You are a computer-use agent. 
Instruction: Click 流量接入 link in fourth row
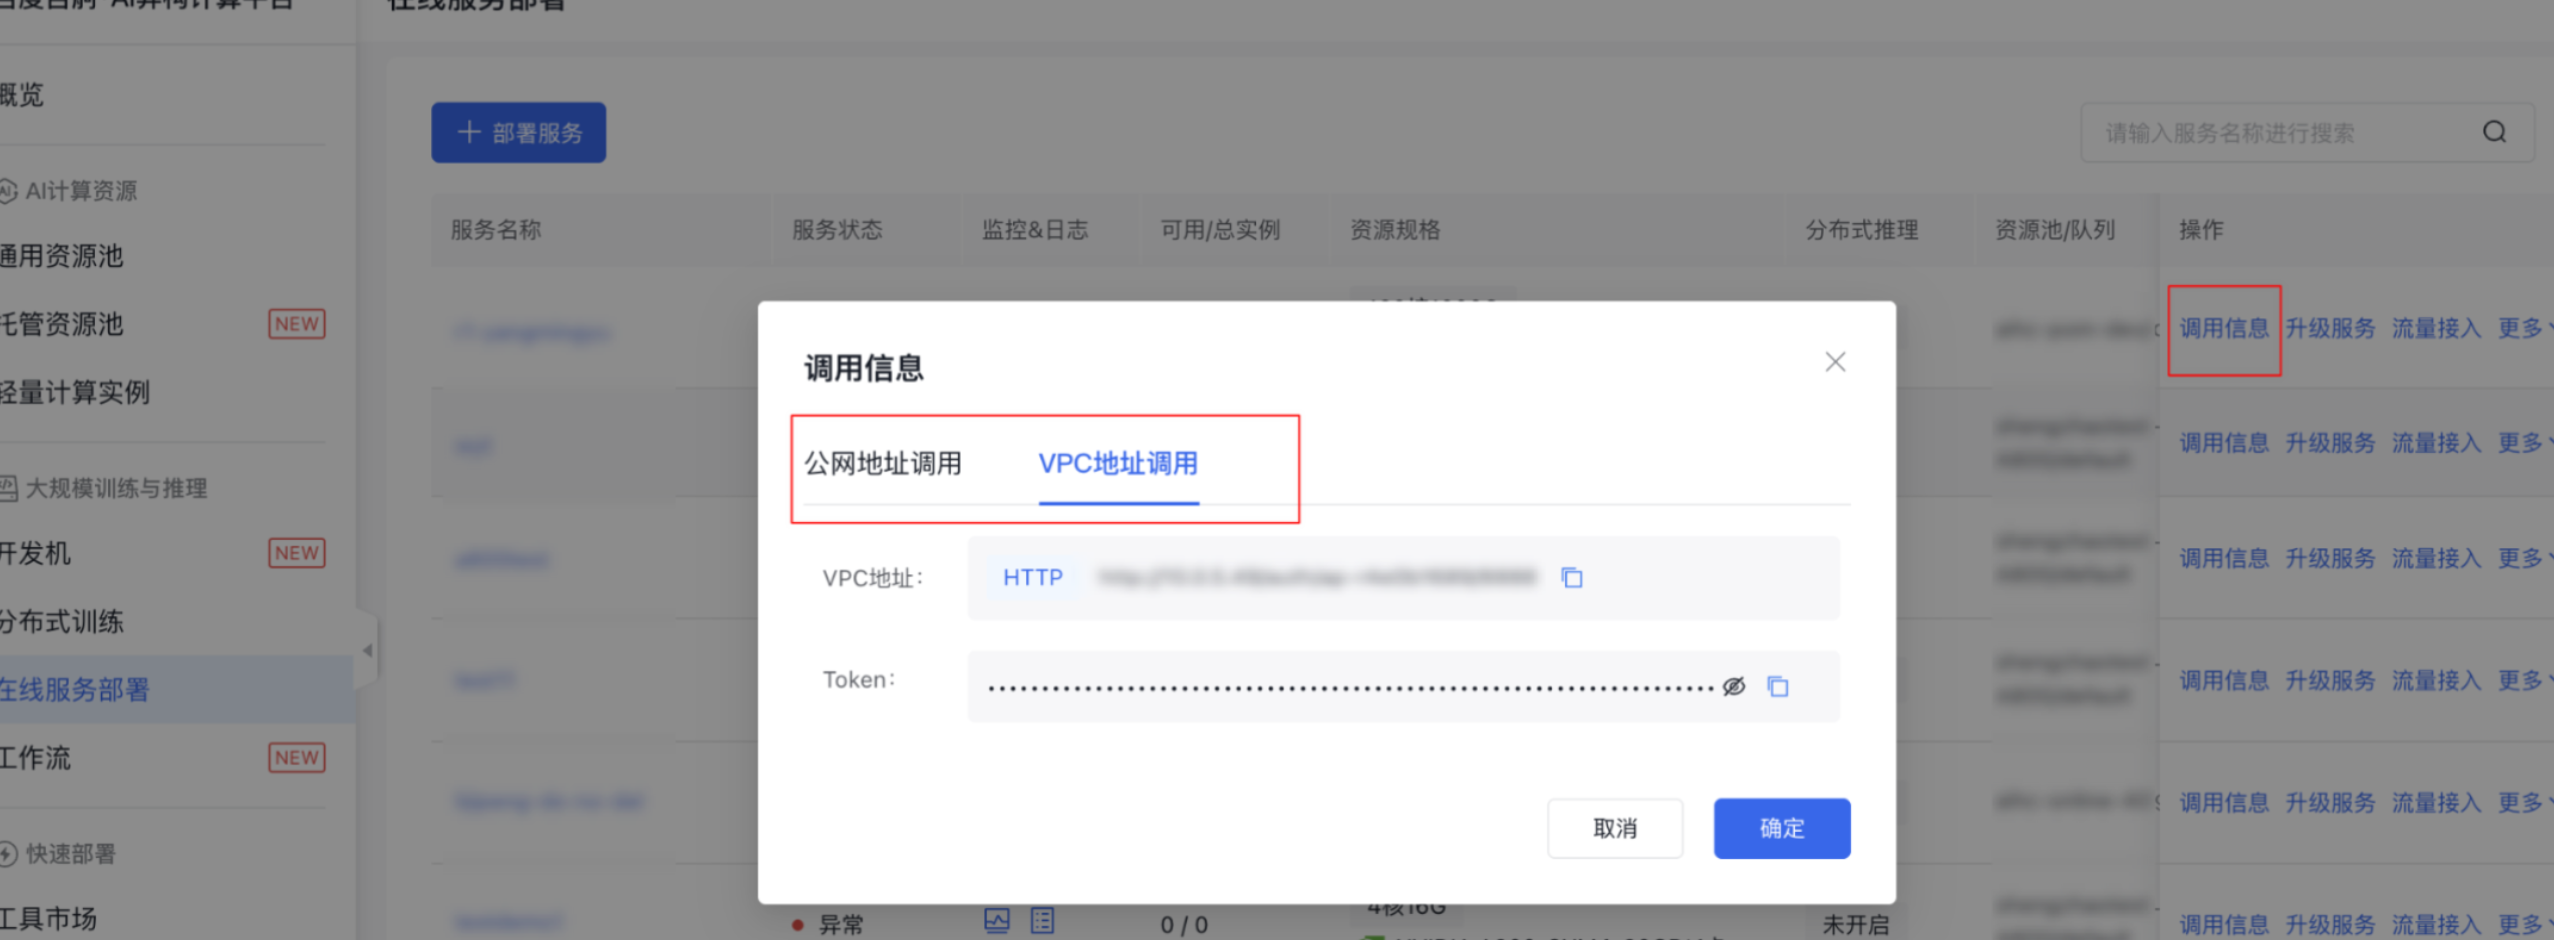pyautogui.click(x=2436, y=680)
